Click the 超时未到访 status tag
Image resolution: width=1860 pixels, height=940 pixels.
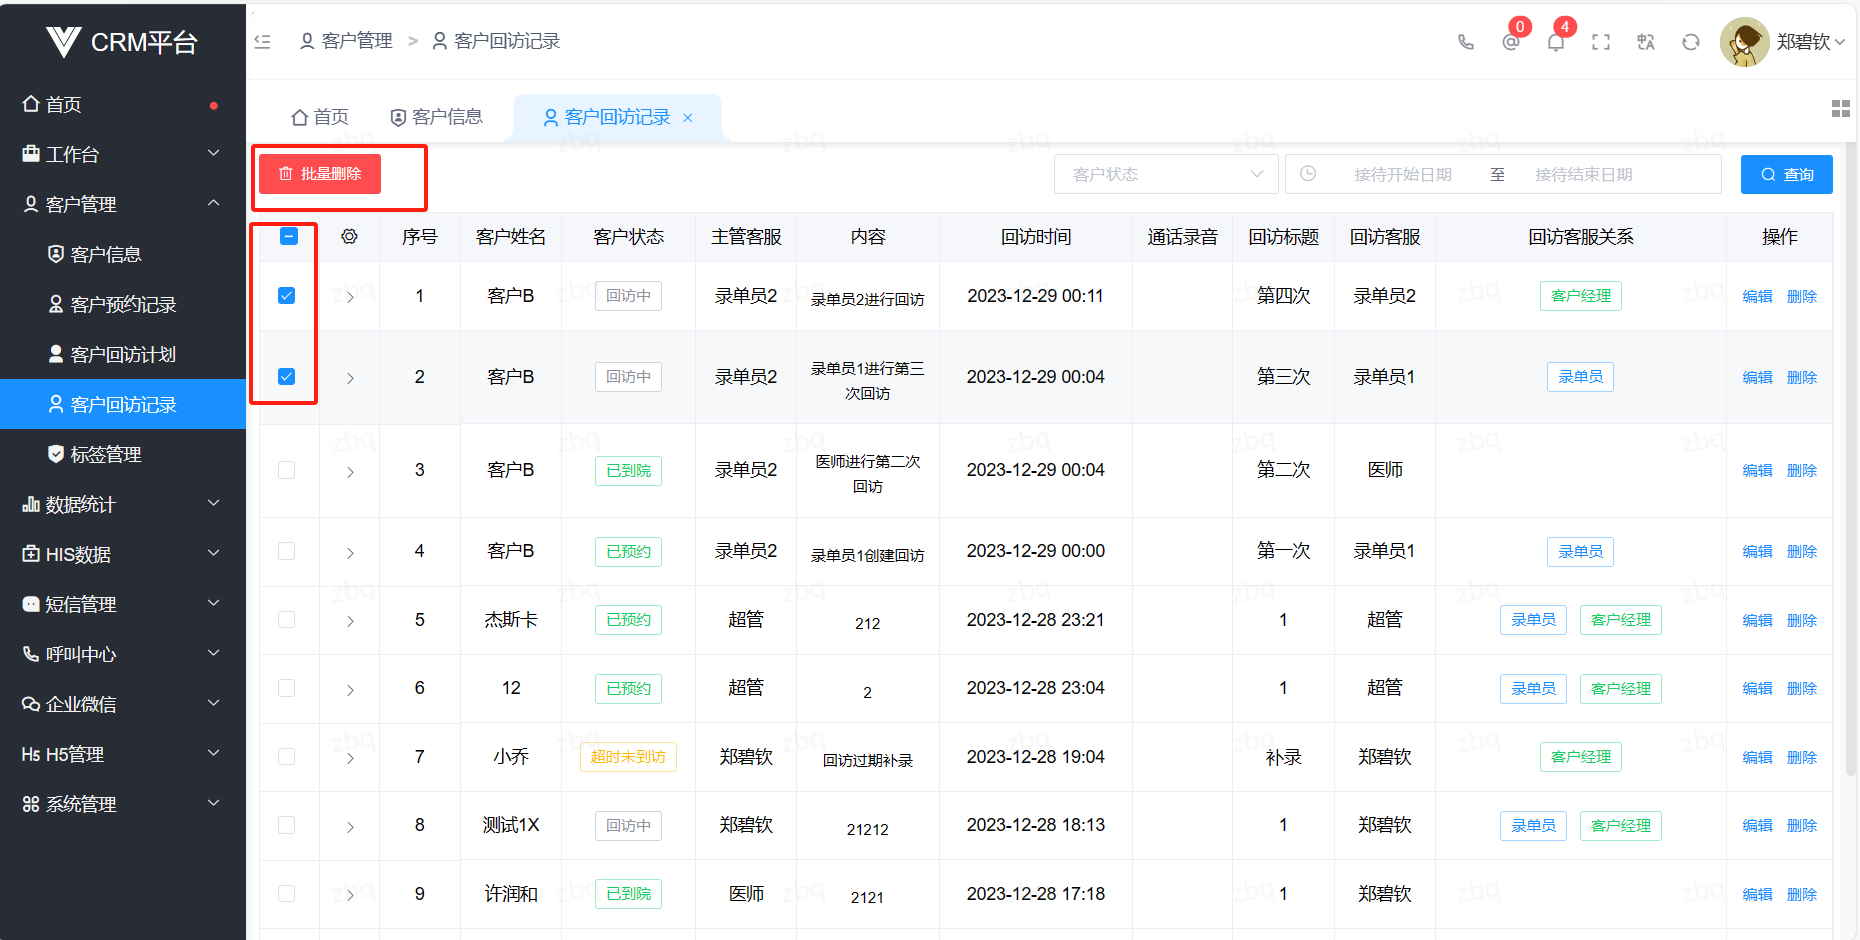pos(628,757)
